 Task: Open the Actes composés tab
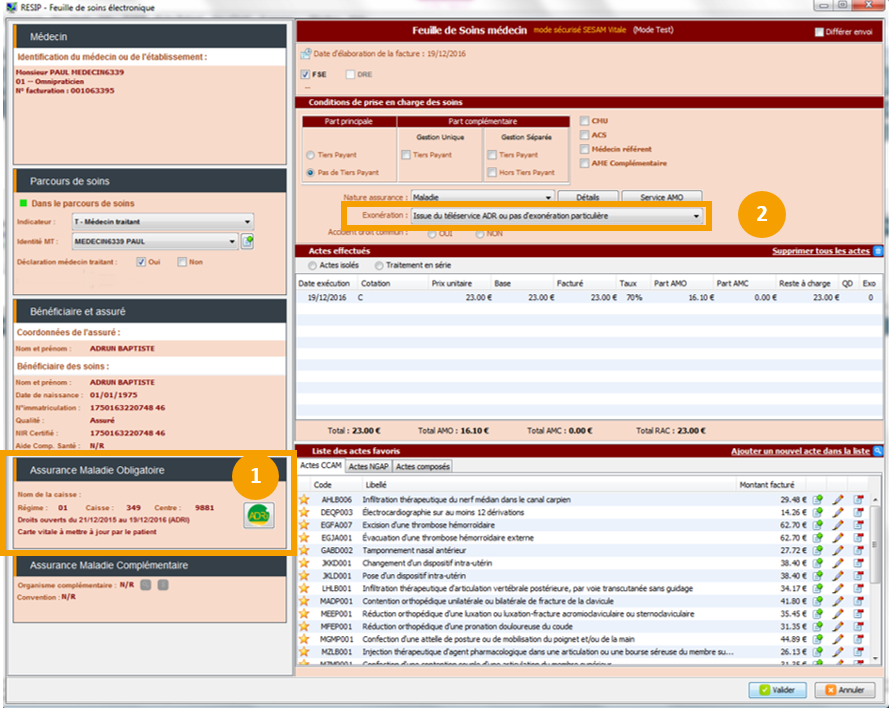[x=423, y=466]
